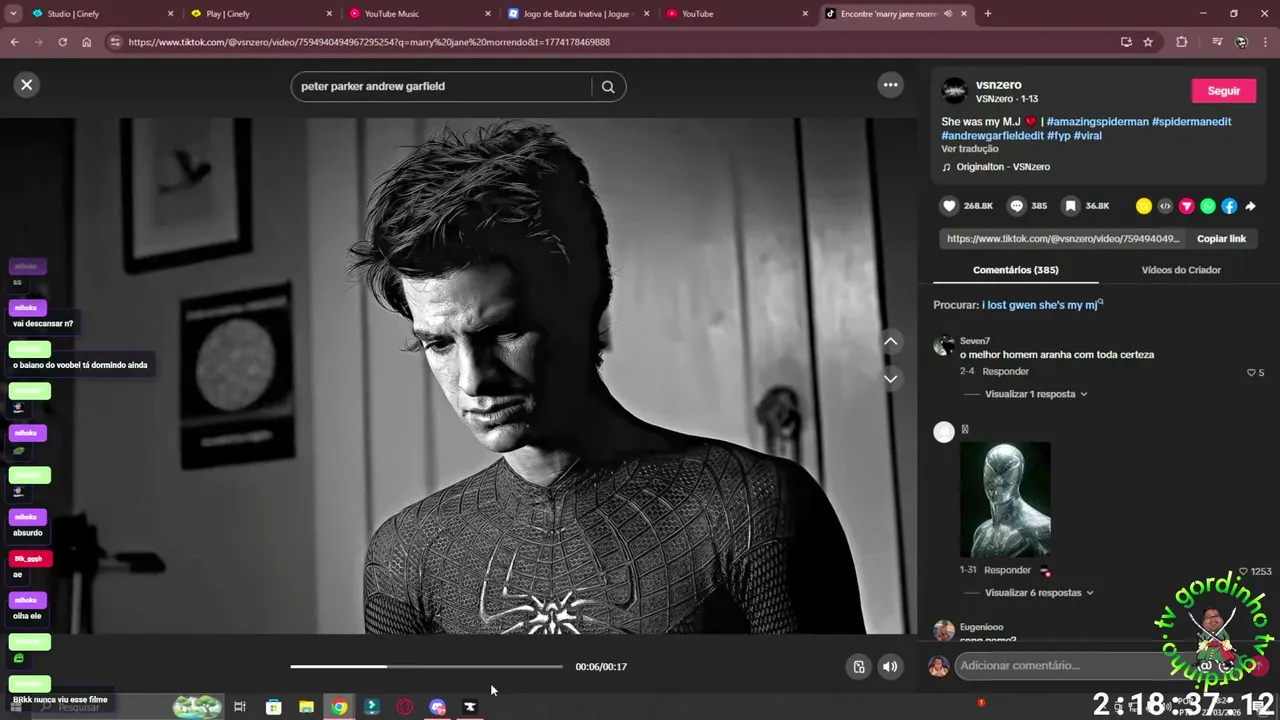Switch to 'Play | Cinefy' browser tab
The image size is (1280, 720).
coord(260,14)
